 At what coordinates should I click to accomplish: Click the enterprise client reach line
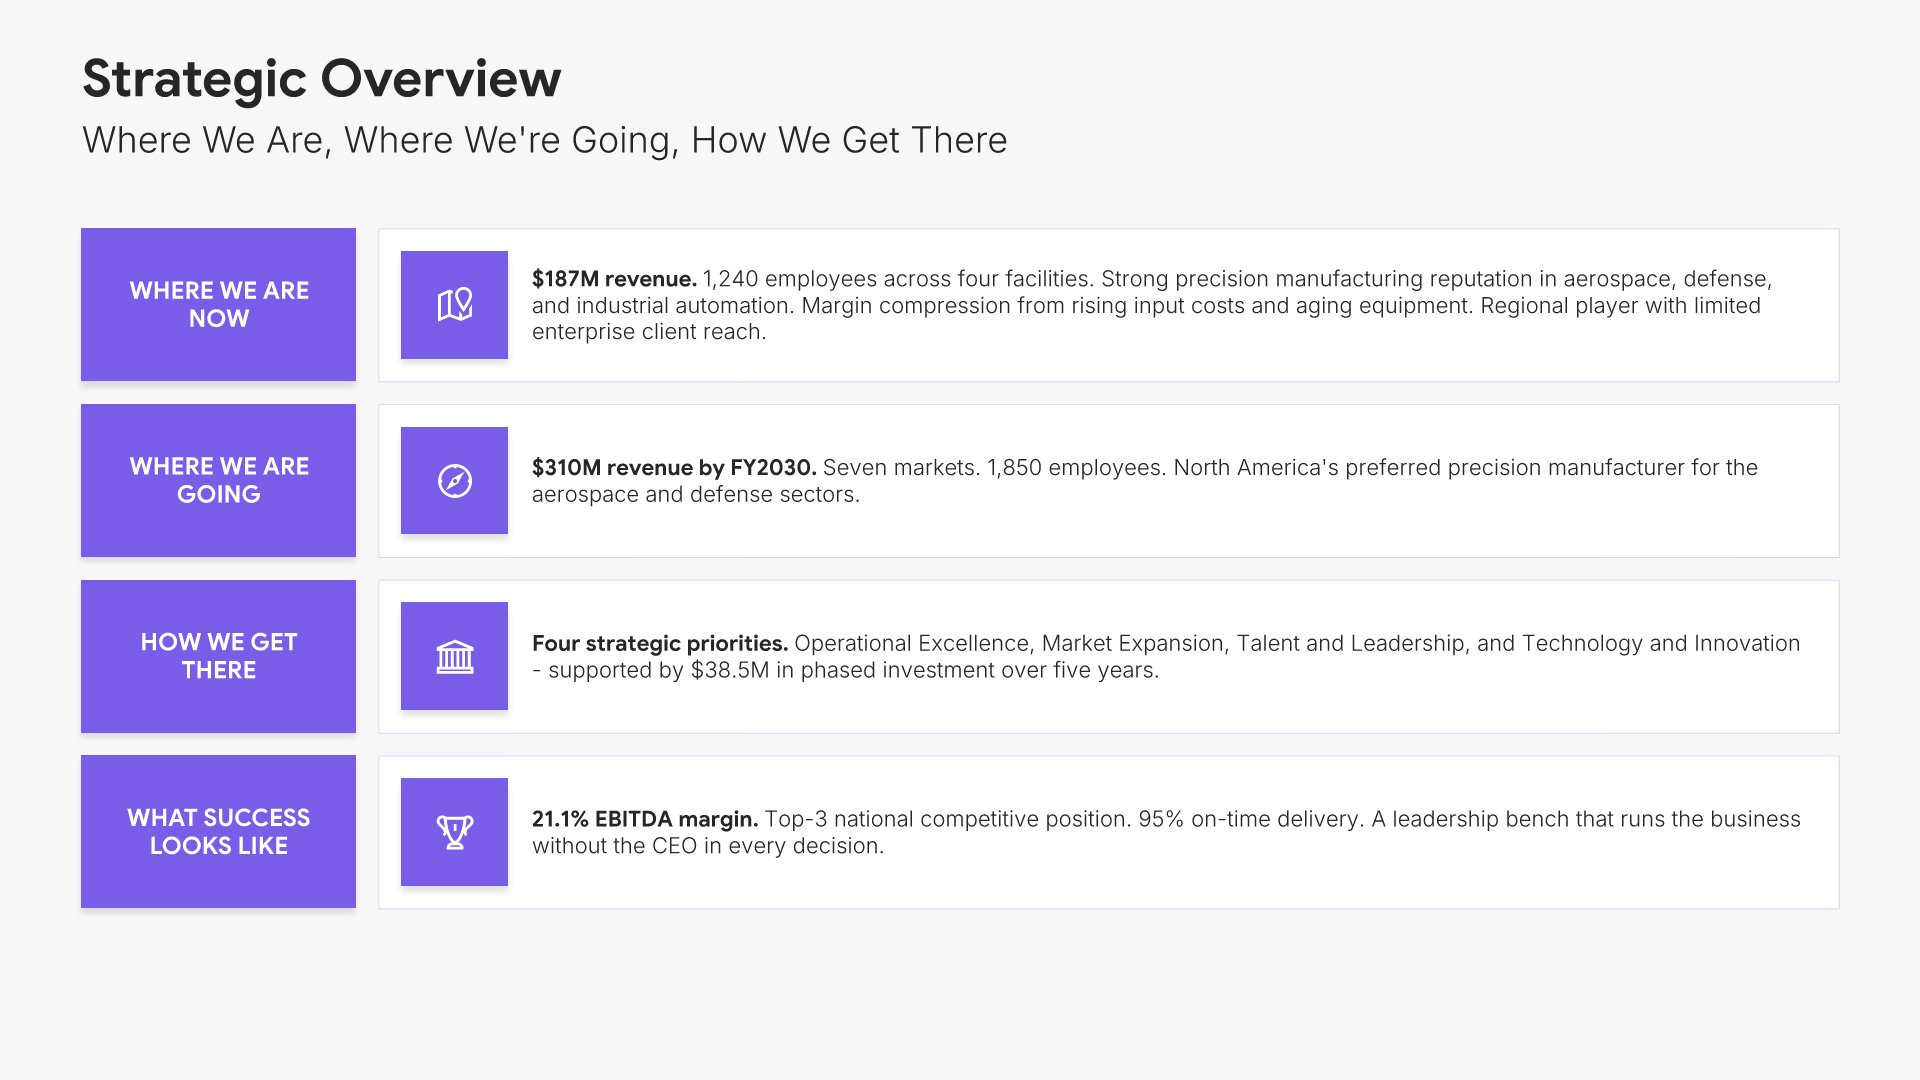click(649, 332)
